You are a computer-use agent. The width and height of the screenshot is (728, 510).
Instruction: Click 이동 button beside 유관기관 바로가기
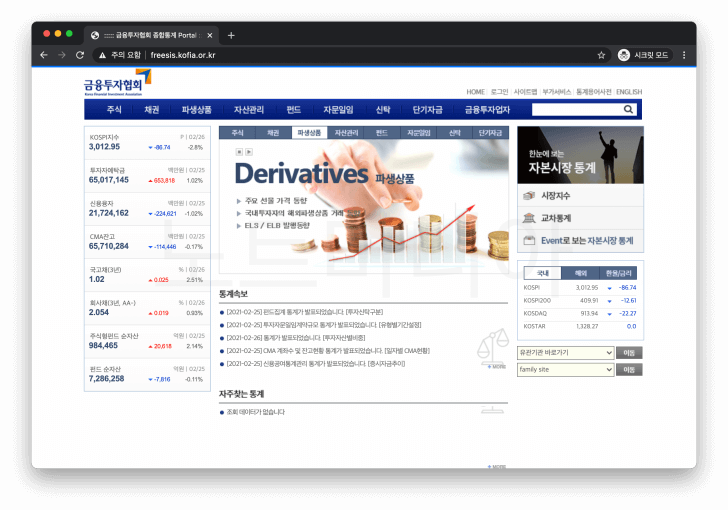pyautogui.click(x=629, y=353)
